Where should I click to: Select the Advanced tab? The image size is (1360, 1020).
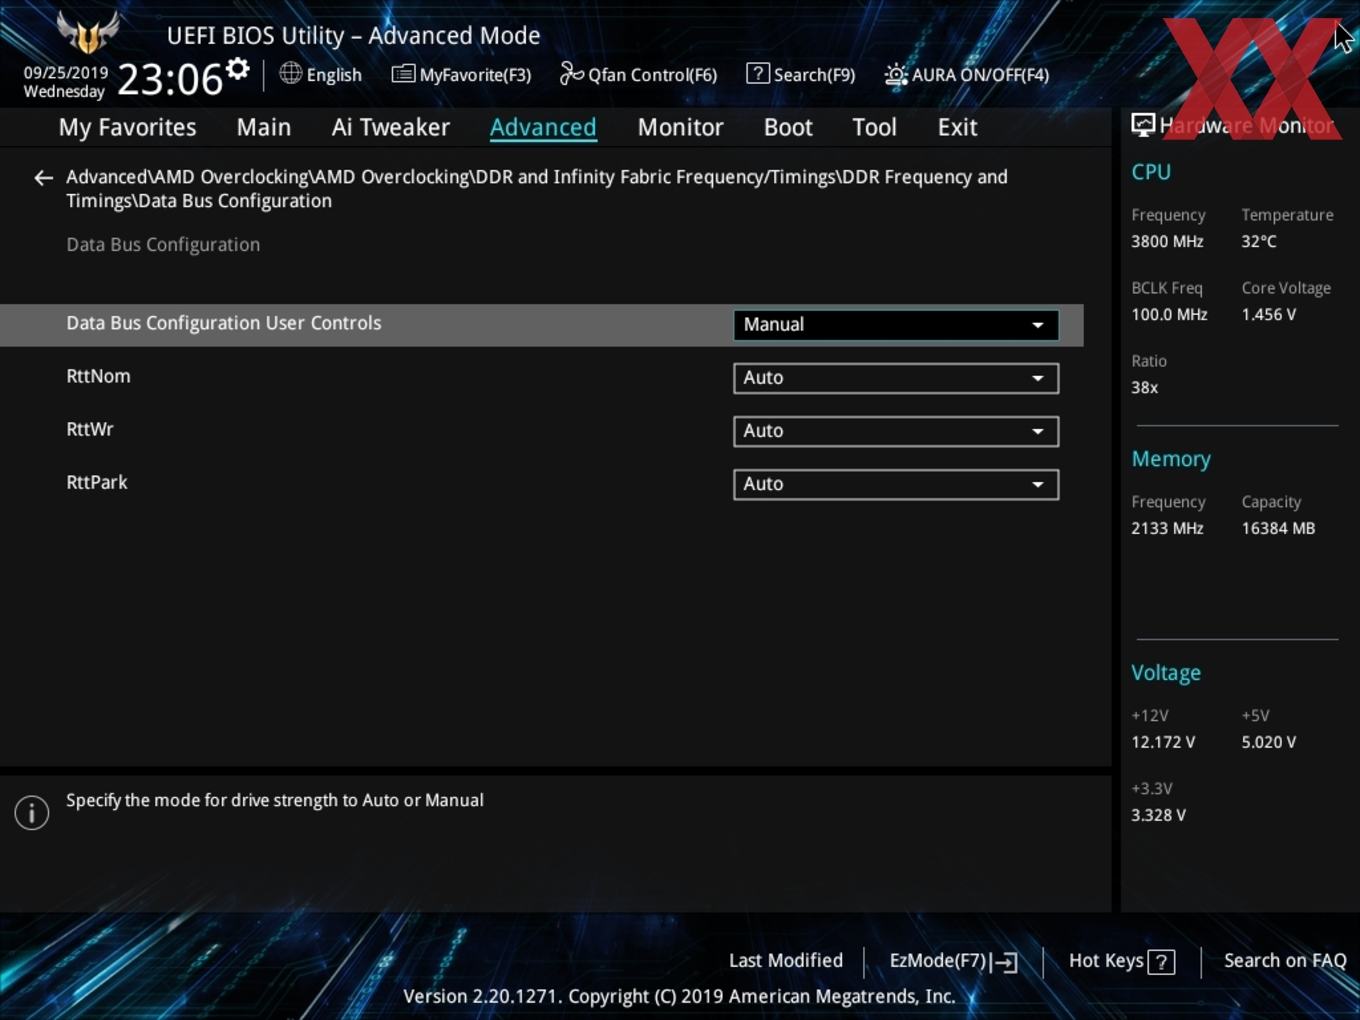pos(543,127)
